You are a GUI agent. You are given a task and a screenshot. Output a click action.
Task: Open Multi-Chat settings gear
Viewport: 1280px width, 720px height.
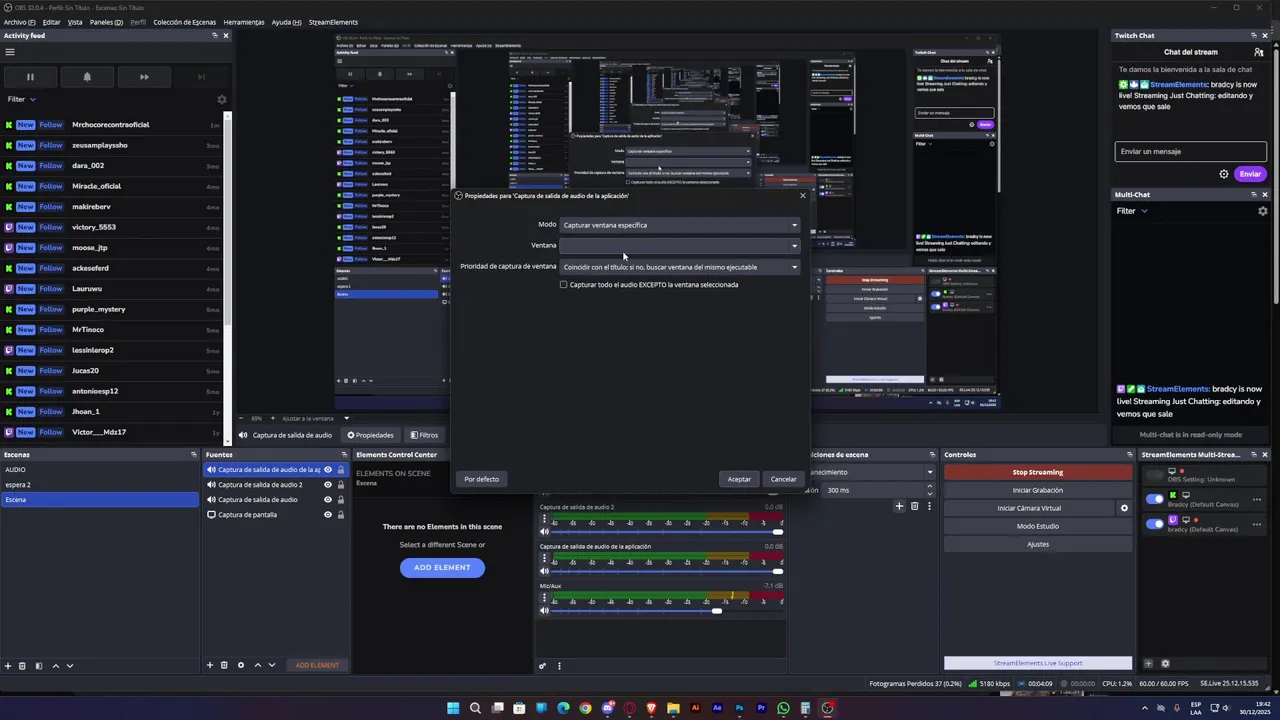pyautogui.click(x=1263, y=211)
